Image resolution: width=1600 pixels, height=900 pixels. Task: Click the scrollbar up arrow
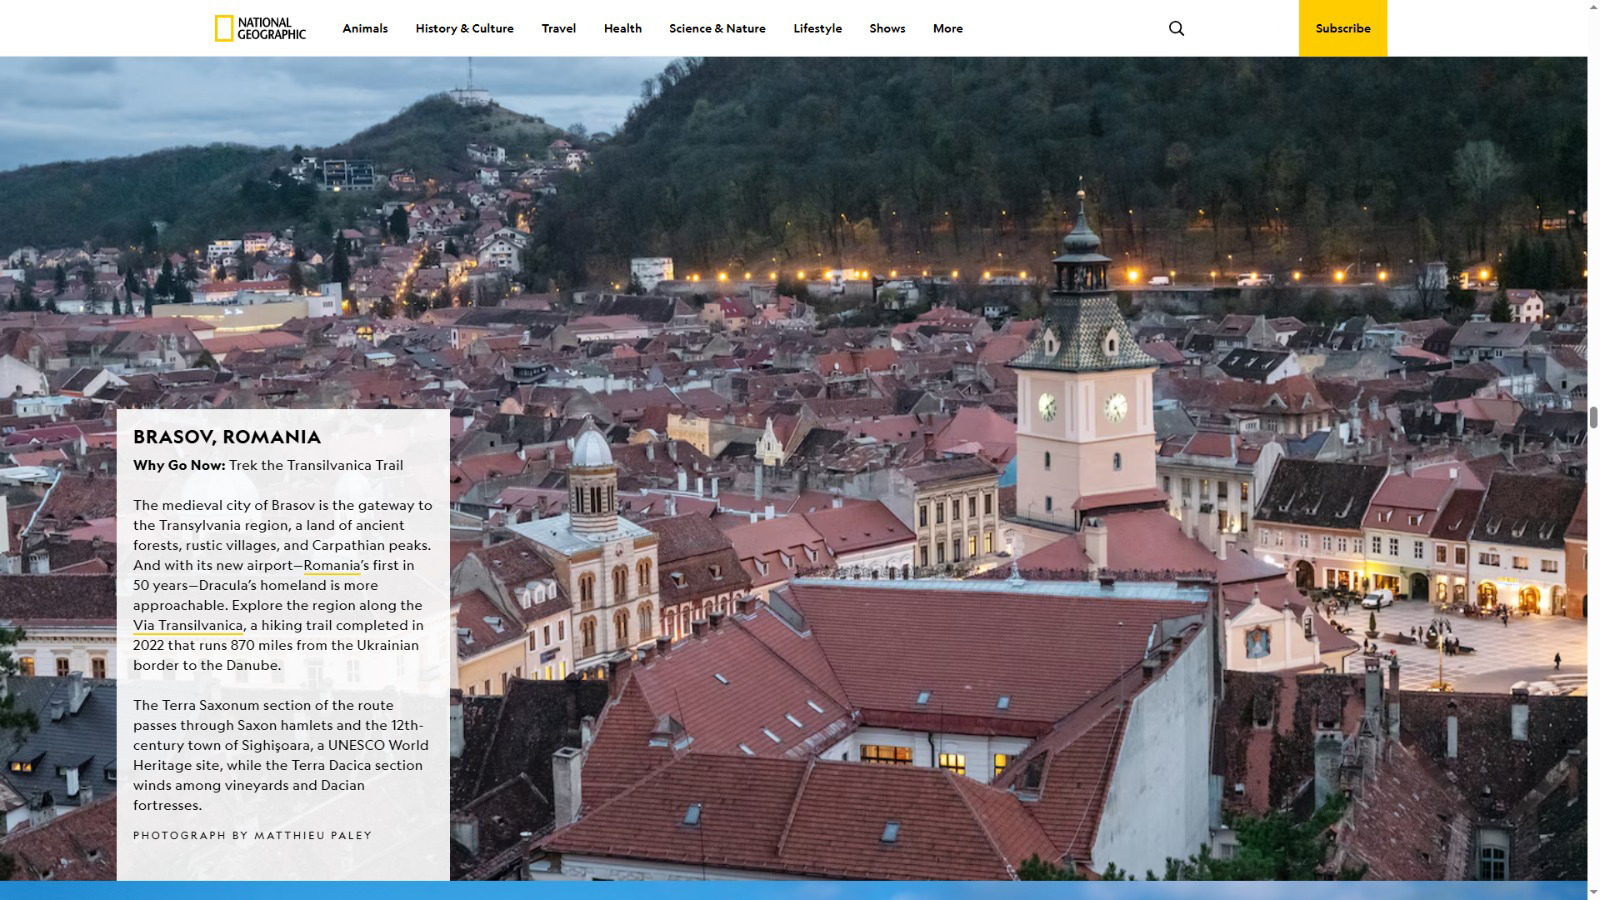coord(1593,6)
